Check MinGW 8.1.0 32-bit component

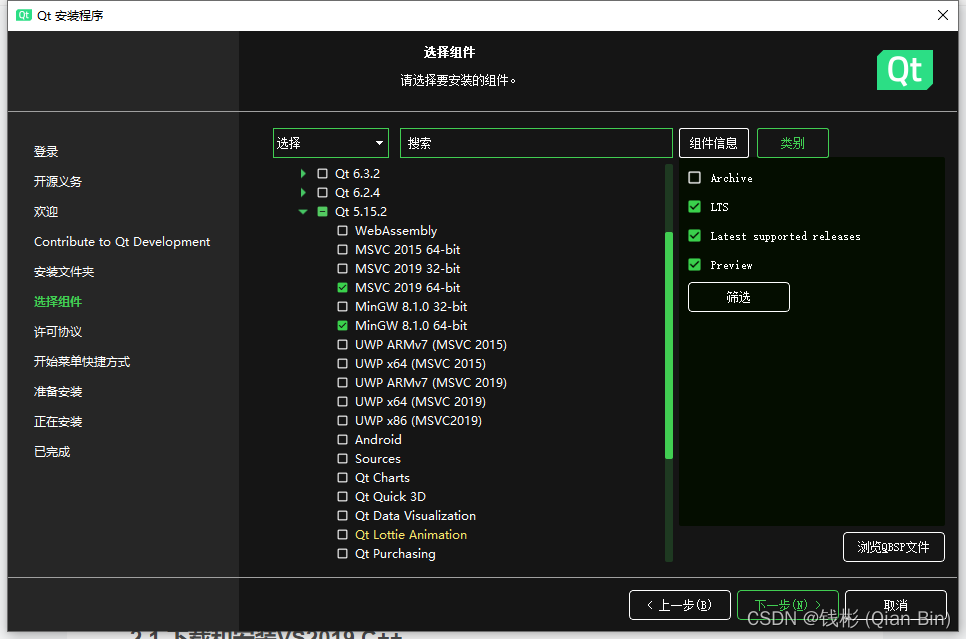343,307
